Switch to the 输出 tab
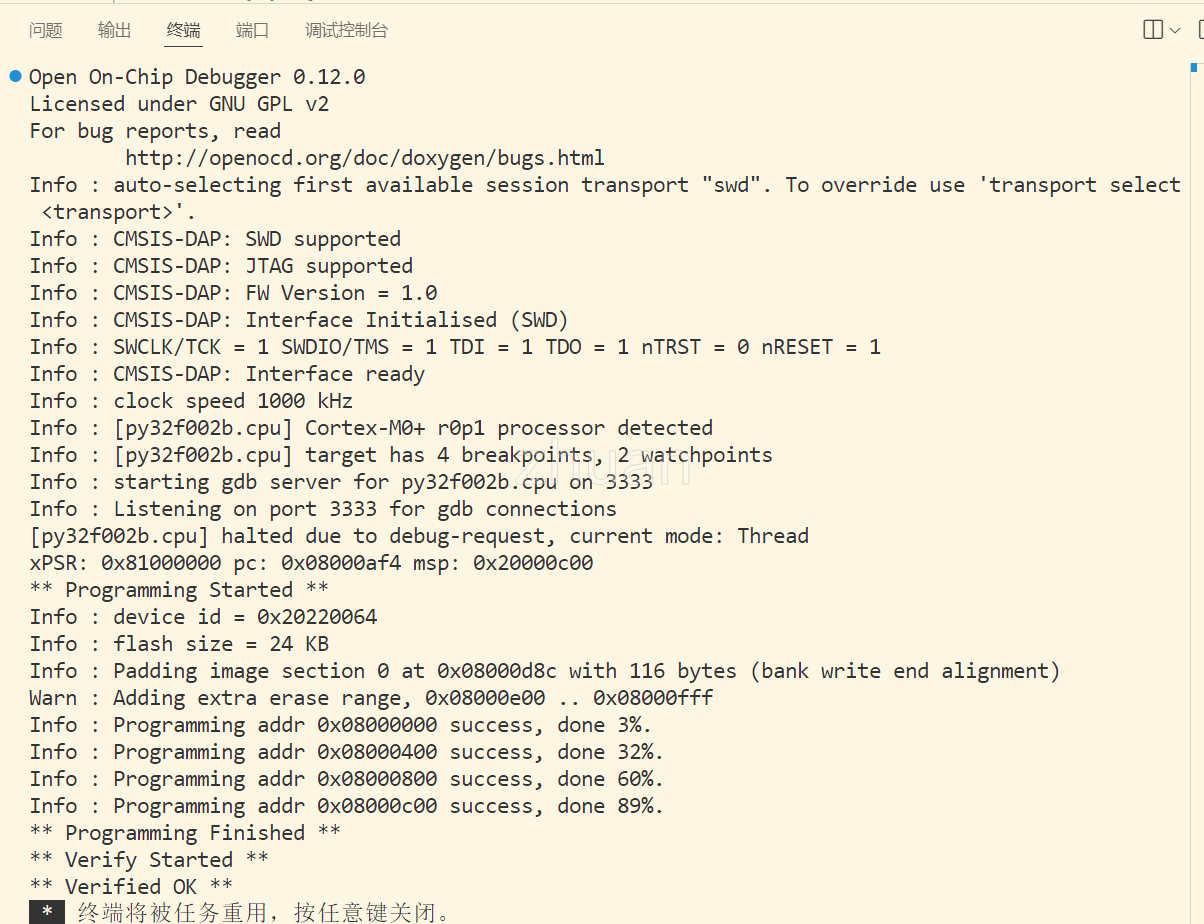 (114, 30)
